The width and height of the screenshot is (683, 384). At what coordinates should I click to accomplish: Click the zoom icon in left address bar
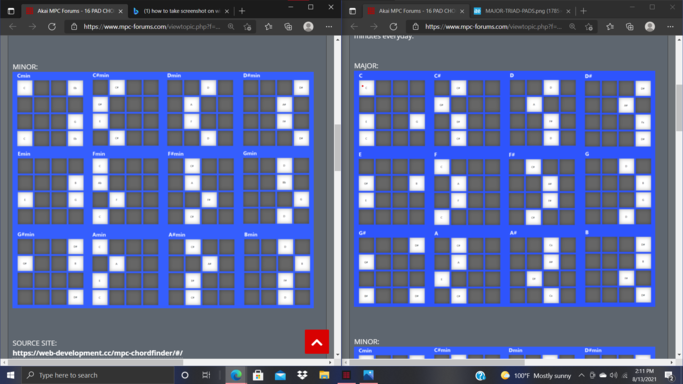[231, 27]
